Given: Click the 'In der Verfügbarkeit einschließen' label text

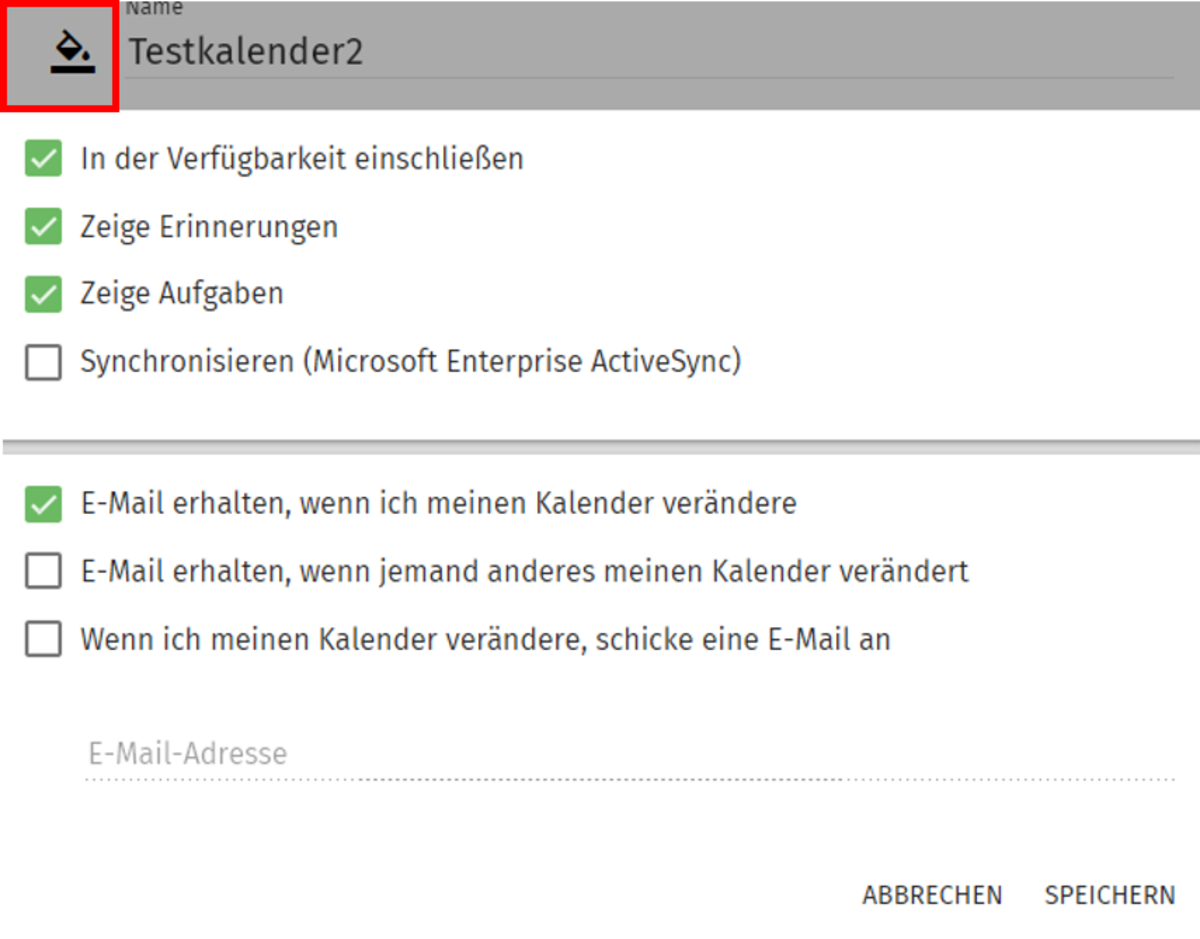Looking at the screenshot, I should tap(302, 159).
